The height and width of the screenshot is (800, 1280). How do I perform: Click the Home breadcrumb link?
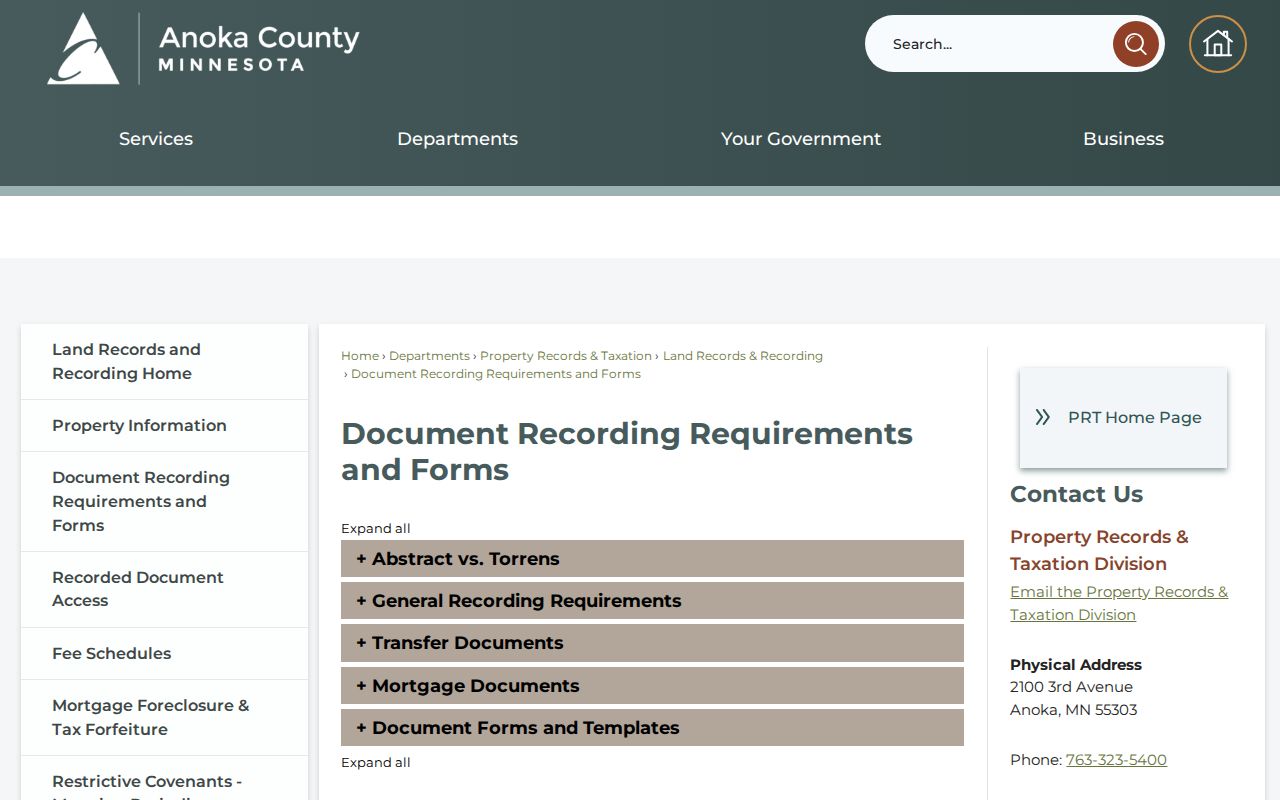pos(360,356)
